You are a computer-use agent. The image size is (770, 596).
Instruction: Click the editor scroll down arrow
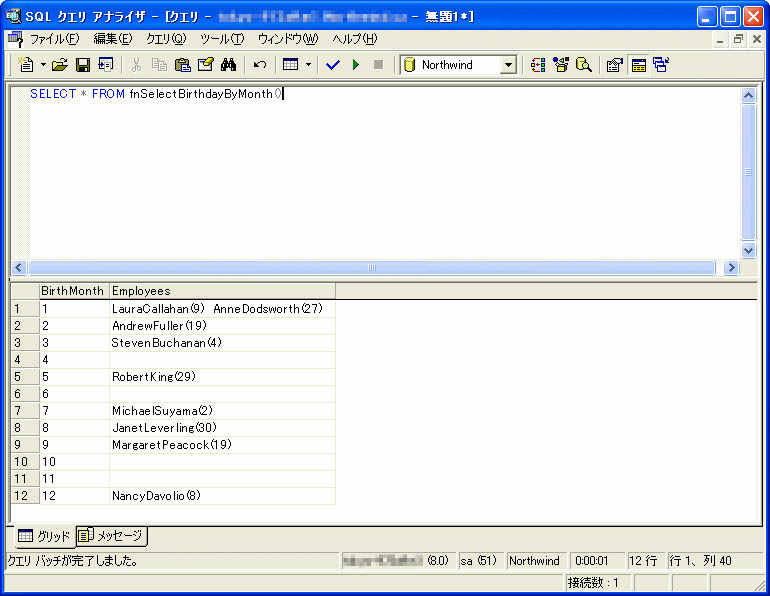tap(748, 250)
